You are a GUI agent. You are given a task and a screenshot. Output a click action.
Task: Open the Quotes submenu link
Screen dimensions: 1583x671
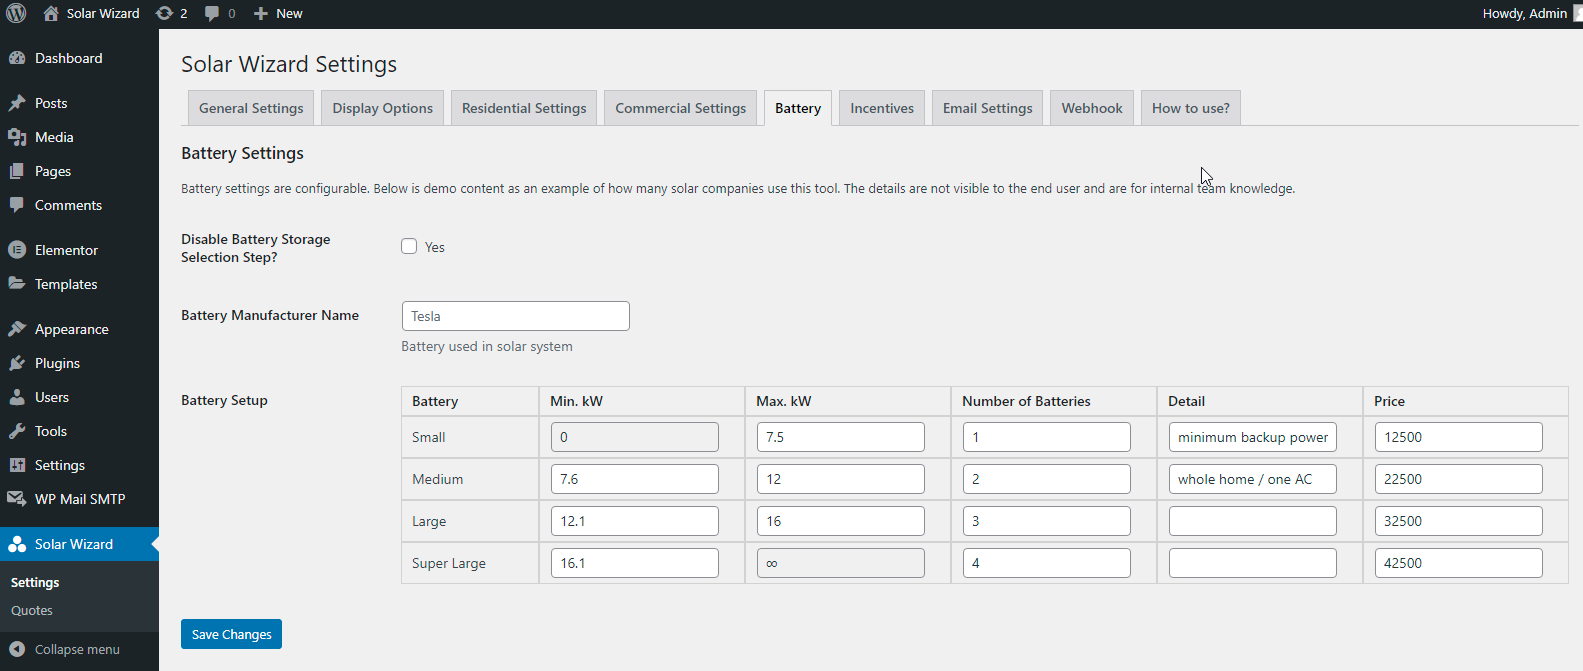[32, 610]
